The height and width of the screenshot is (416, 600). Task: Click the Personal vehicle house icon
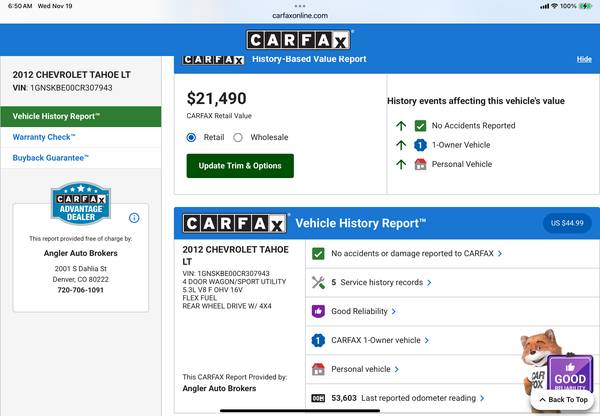click(318, 369)
